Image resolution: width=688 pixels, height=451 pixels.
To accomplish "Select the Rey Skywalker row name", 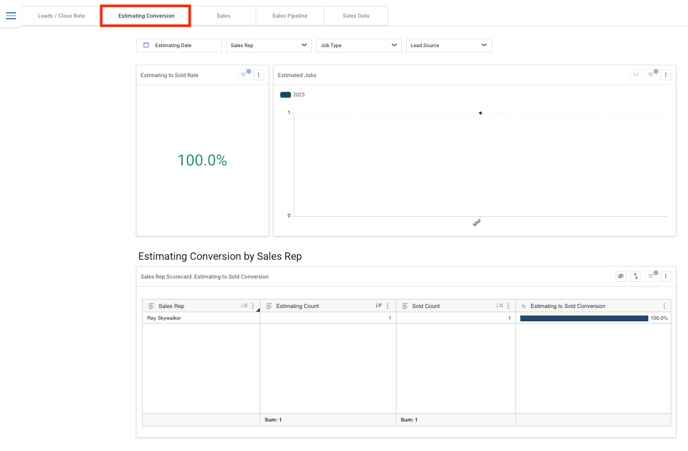I will (x=164, y=318).
